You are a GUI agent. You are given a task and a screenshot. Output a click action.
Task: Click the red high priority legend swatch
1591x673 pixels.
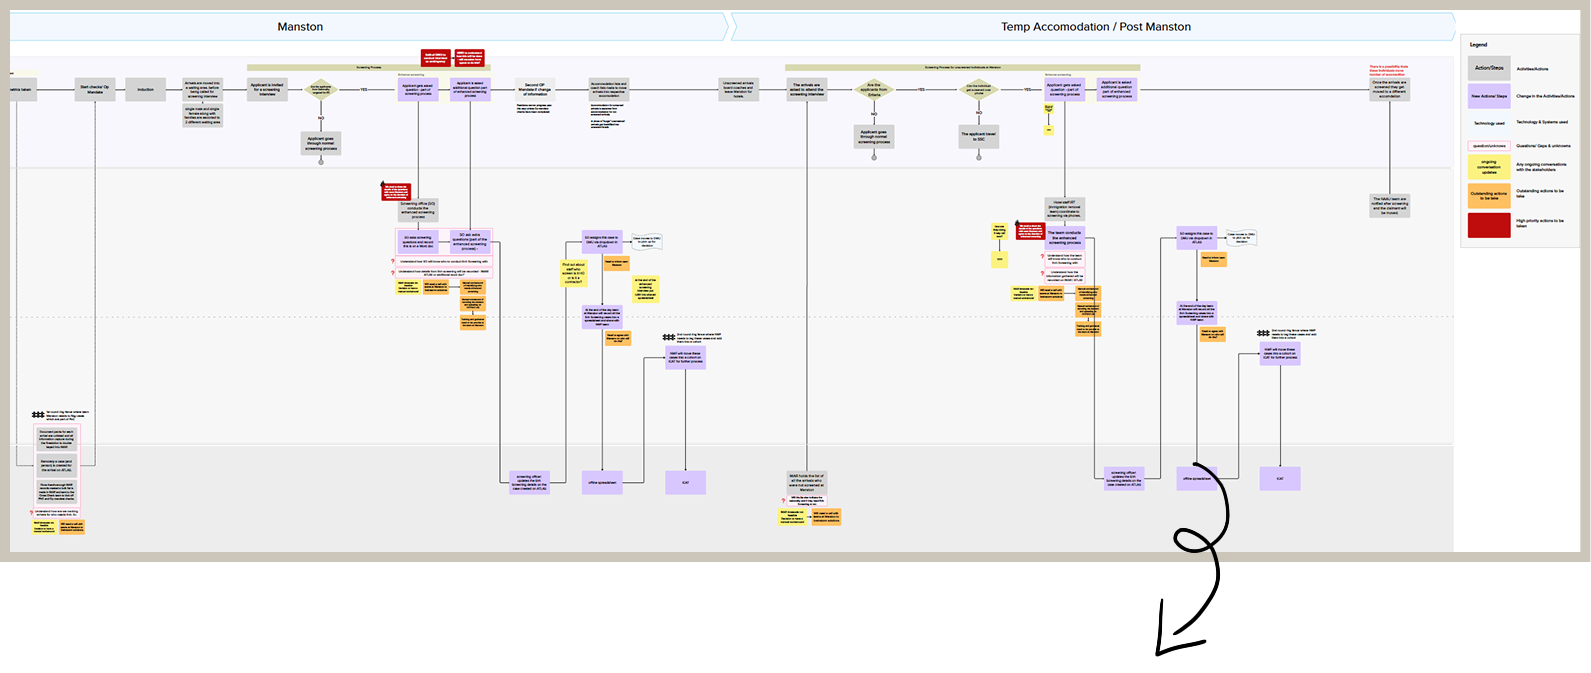click(1489, 225)
